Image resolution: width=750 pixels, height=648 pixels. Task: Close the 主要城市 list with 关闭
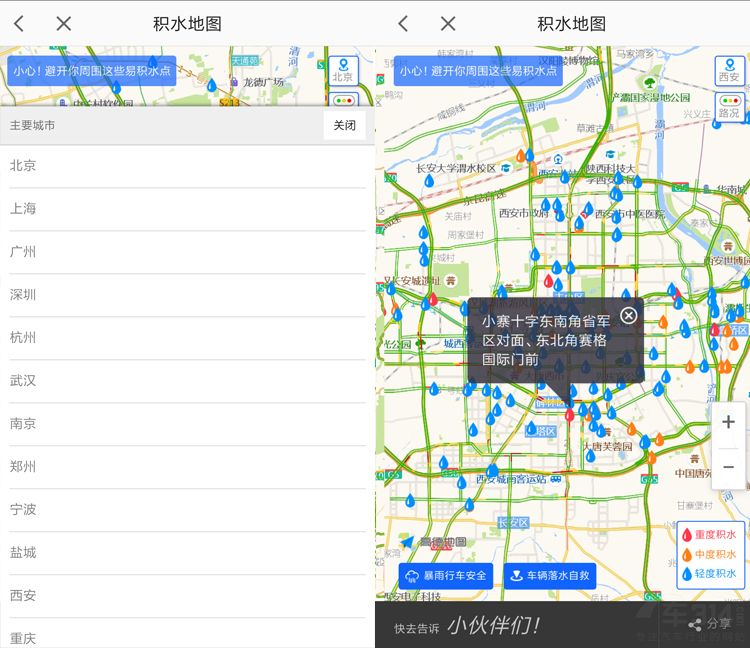[x=344, y=125]
